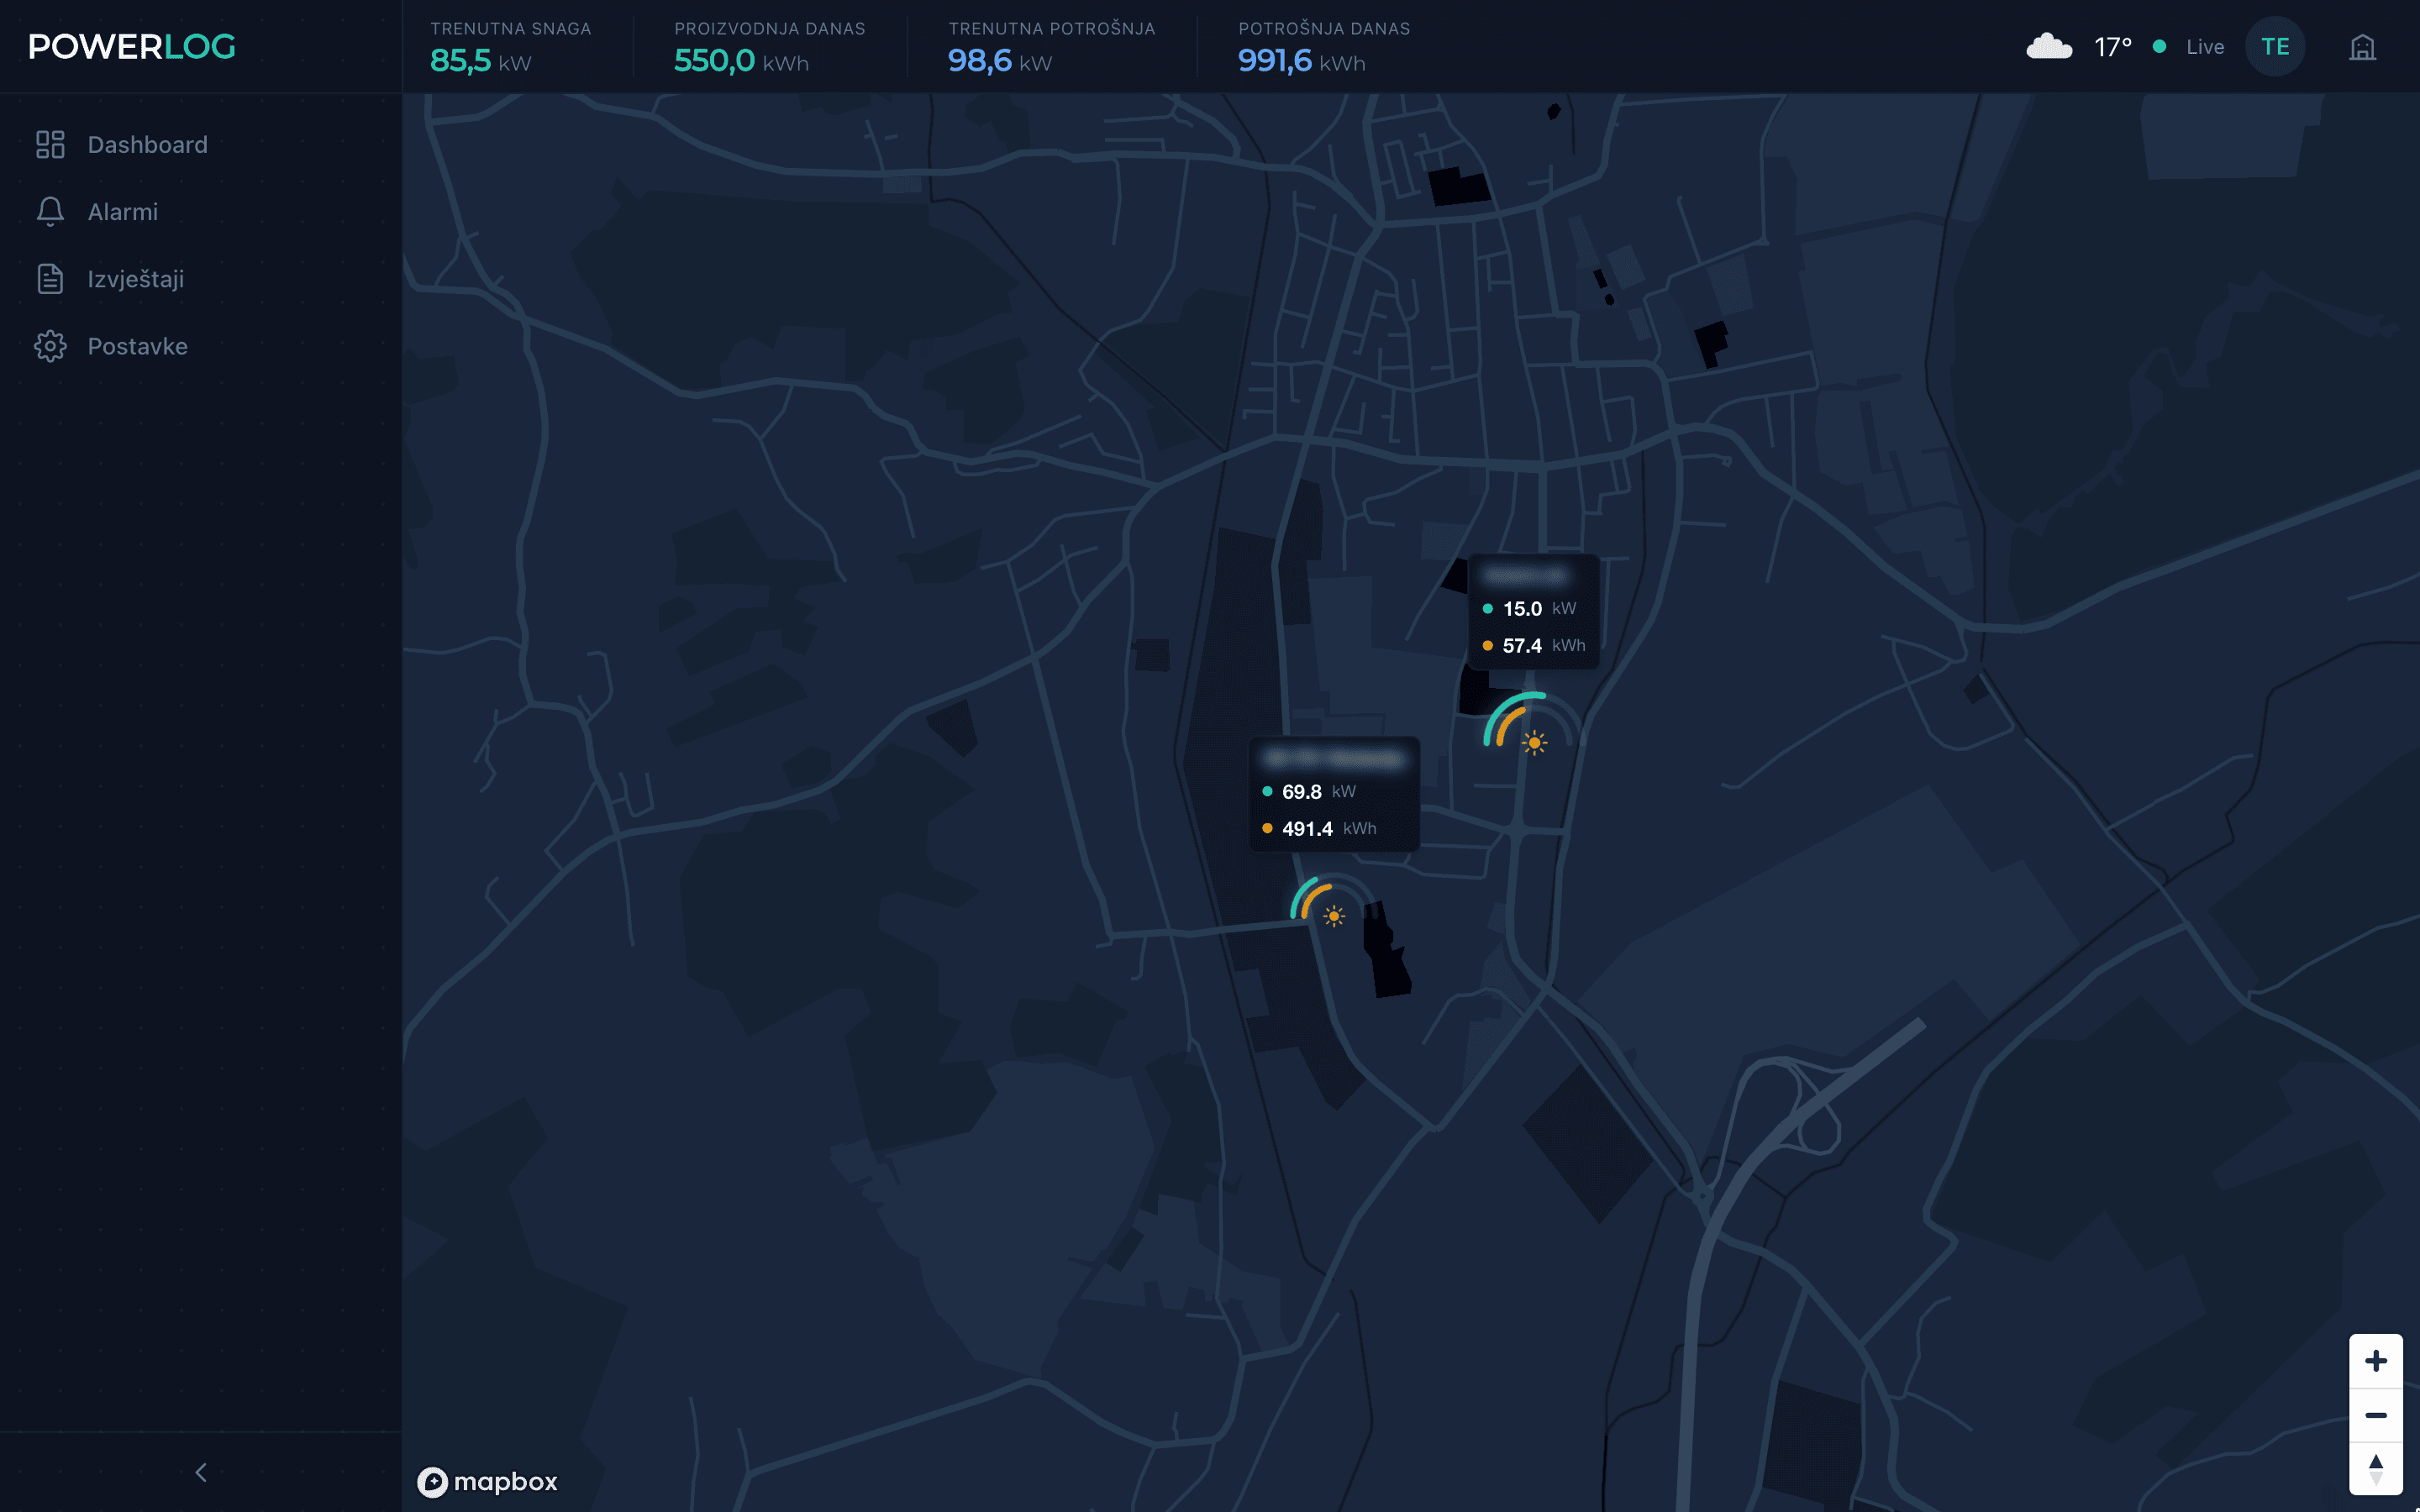Image resolution: width=2420 pixels, height=1512 pixels.
Task: Zoom in on the map
Action: point(2376,1361)
